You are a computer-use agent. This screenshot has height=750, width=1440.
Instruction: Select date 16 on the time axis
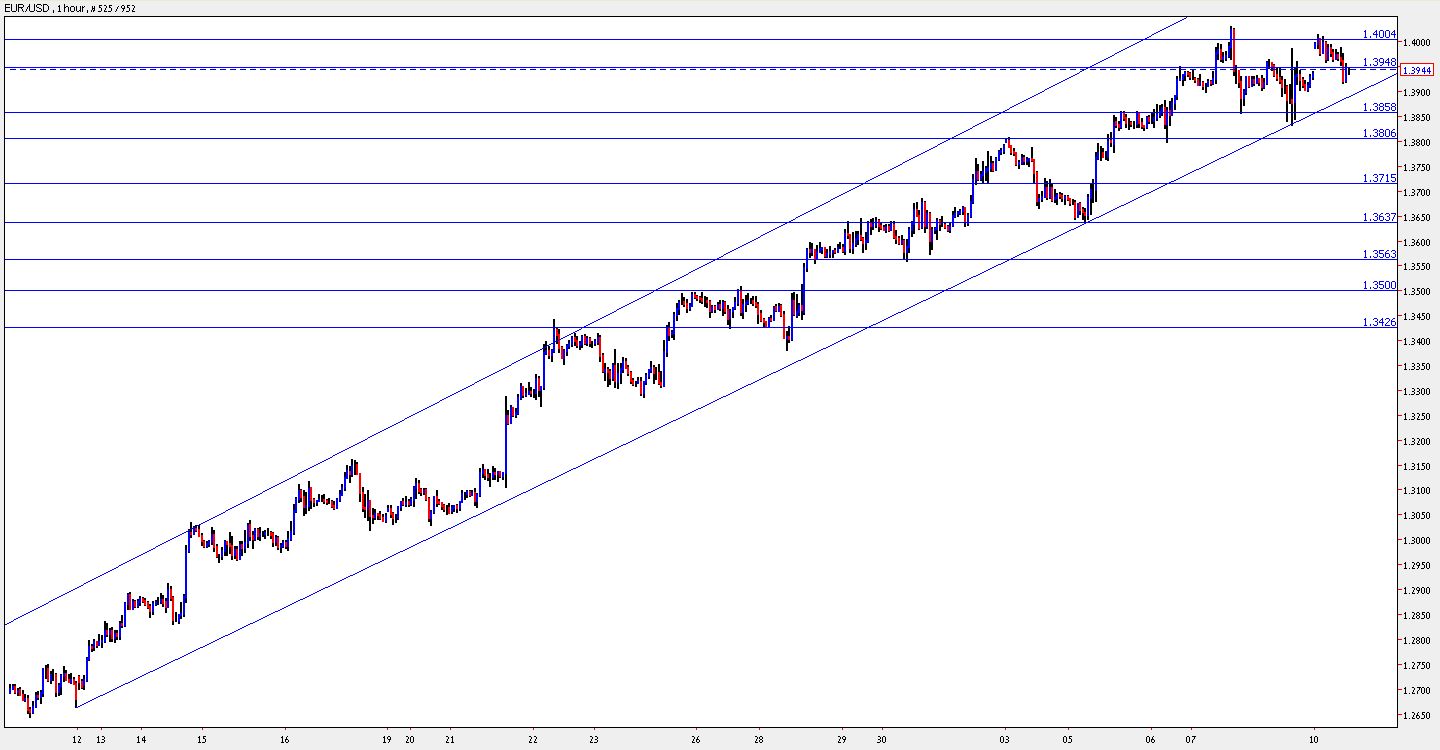tap(284, 741)
